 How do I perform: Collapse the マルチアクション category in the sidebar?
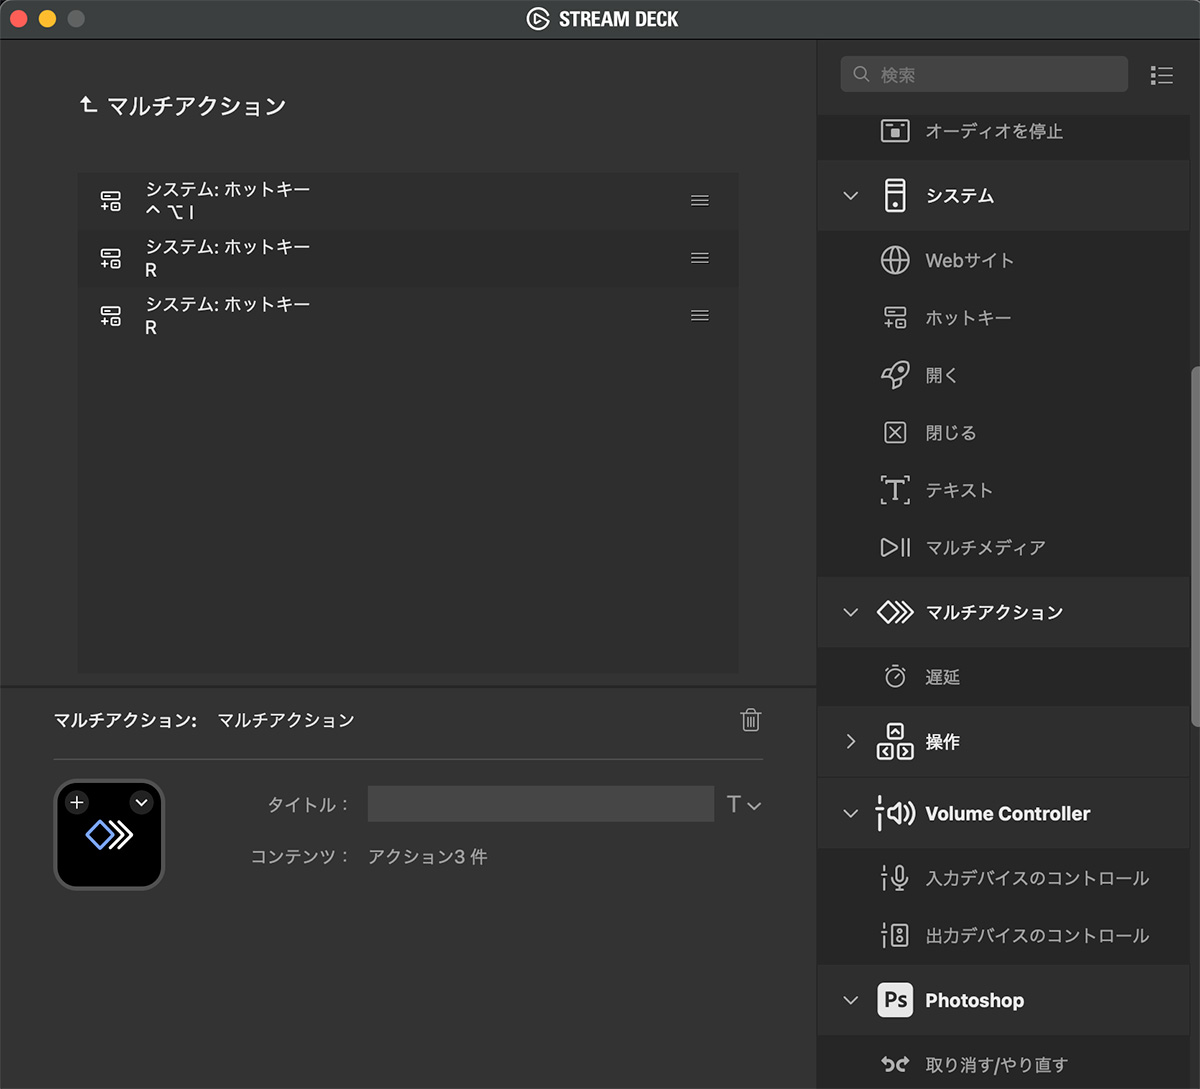[851, 612]
